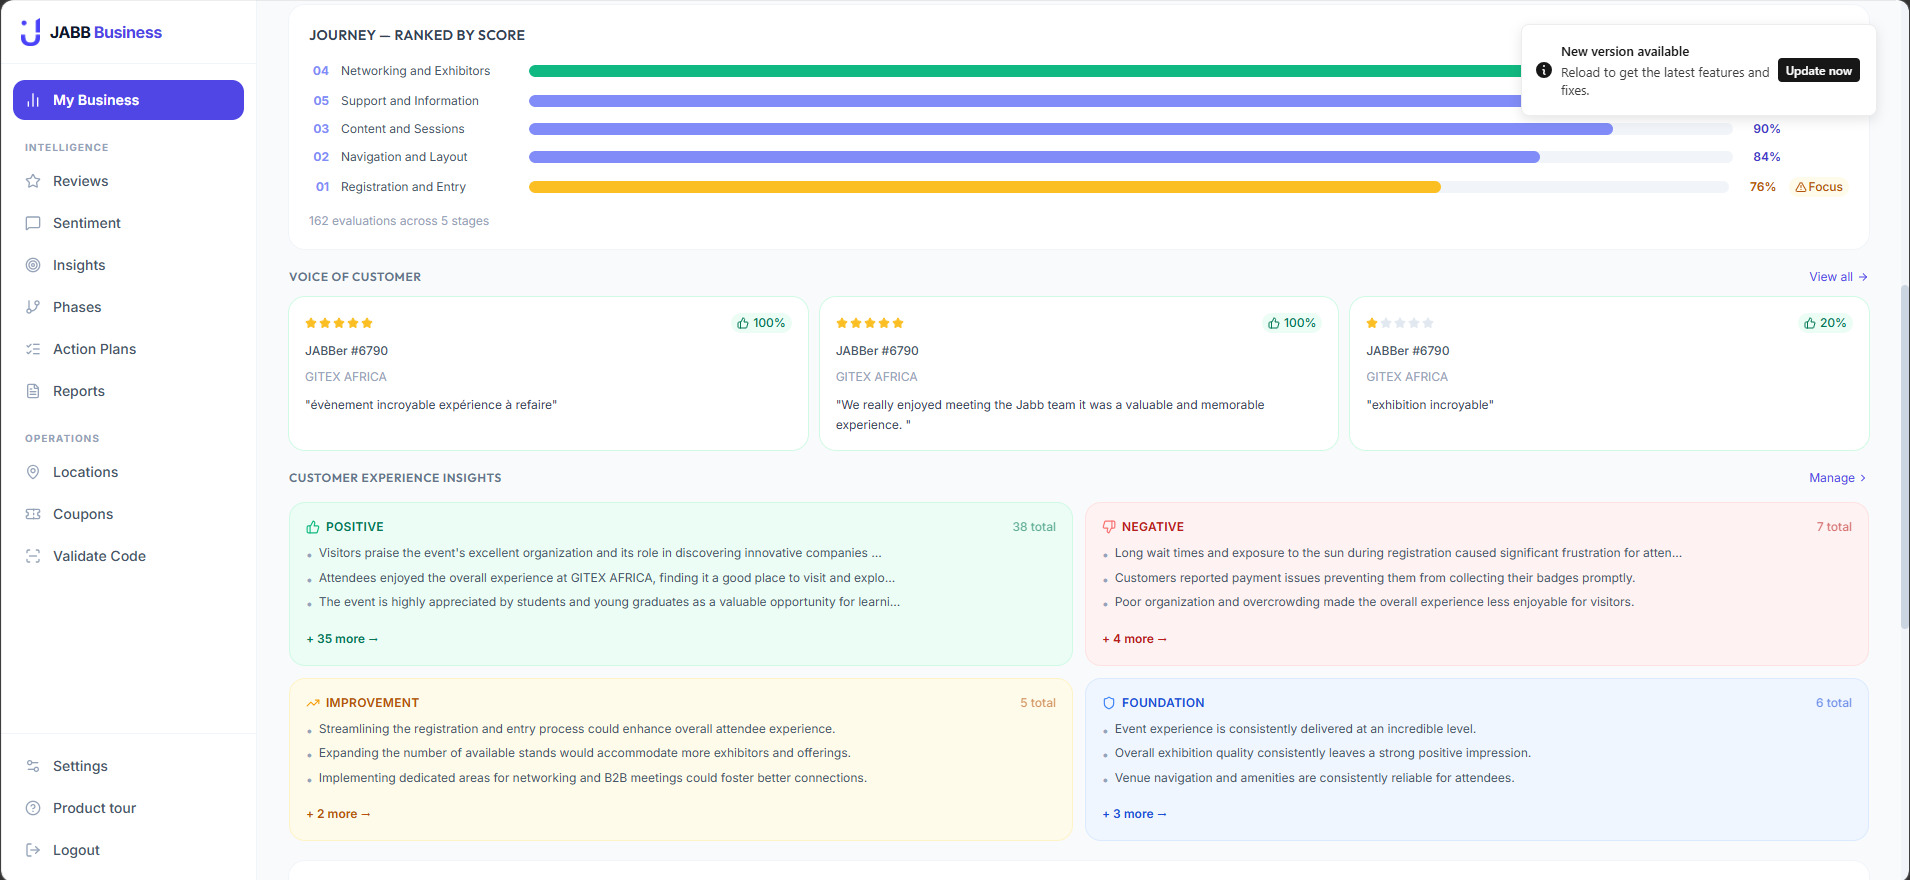Click the Validate Code scan icon
The height and width of the screenshot is (880, 1910).
(x=33, y=556)
